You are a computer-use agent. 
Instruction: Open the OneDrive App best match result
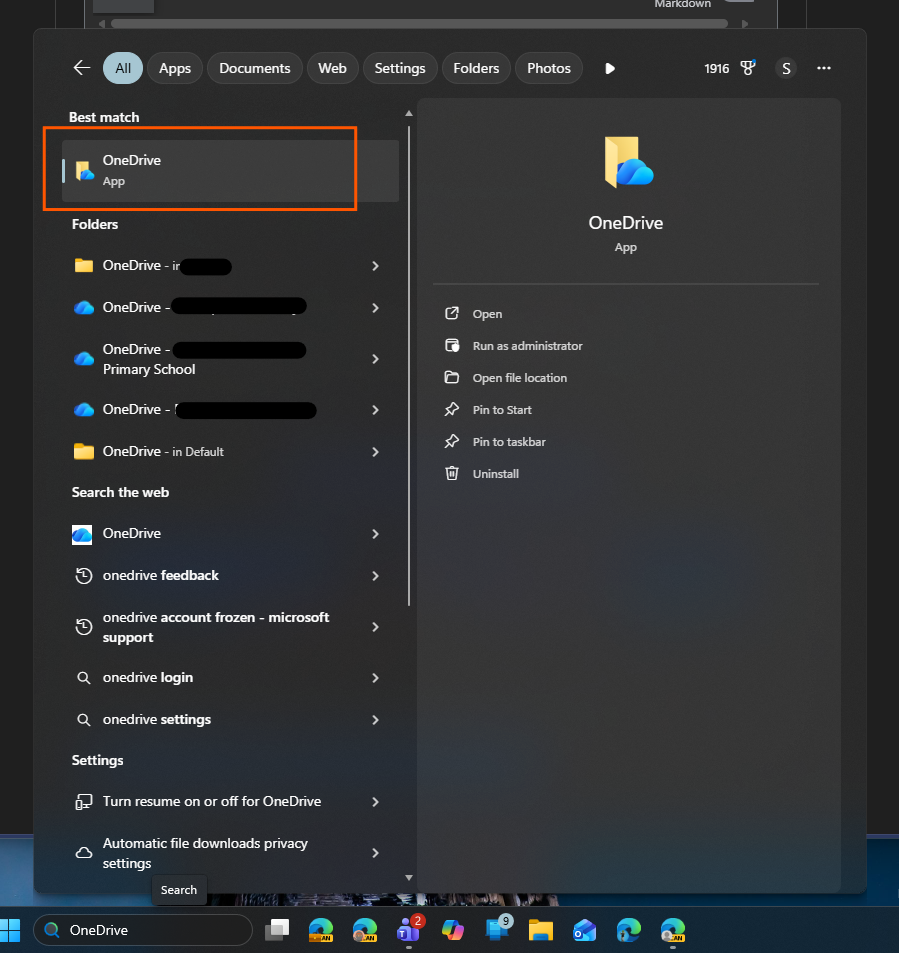(x=230, y=171)
